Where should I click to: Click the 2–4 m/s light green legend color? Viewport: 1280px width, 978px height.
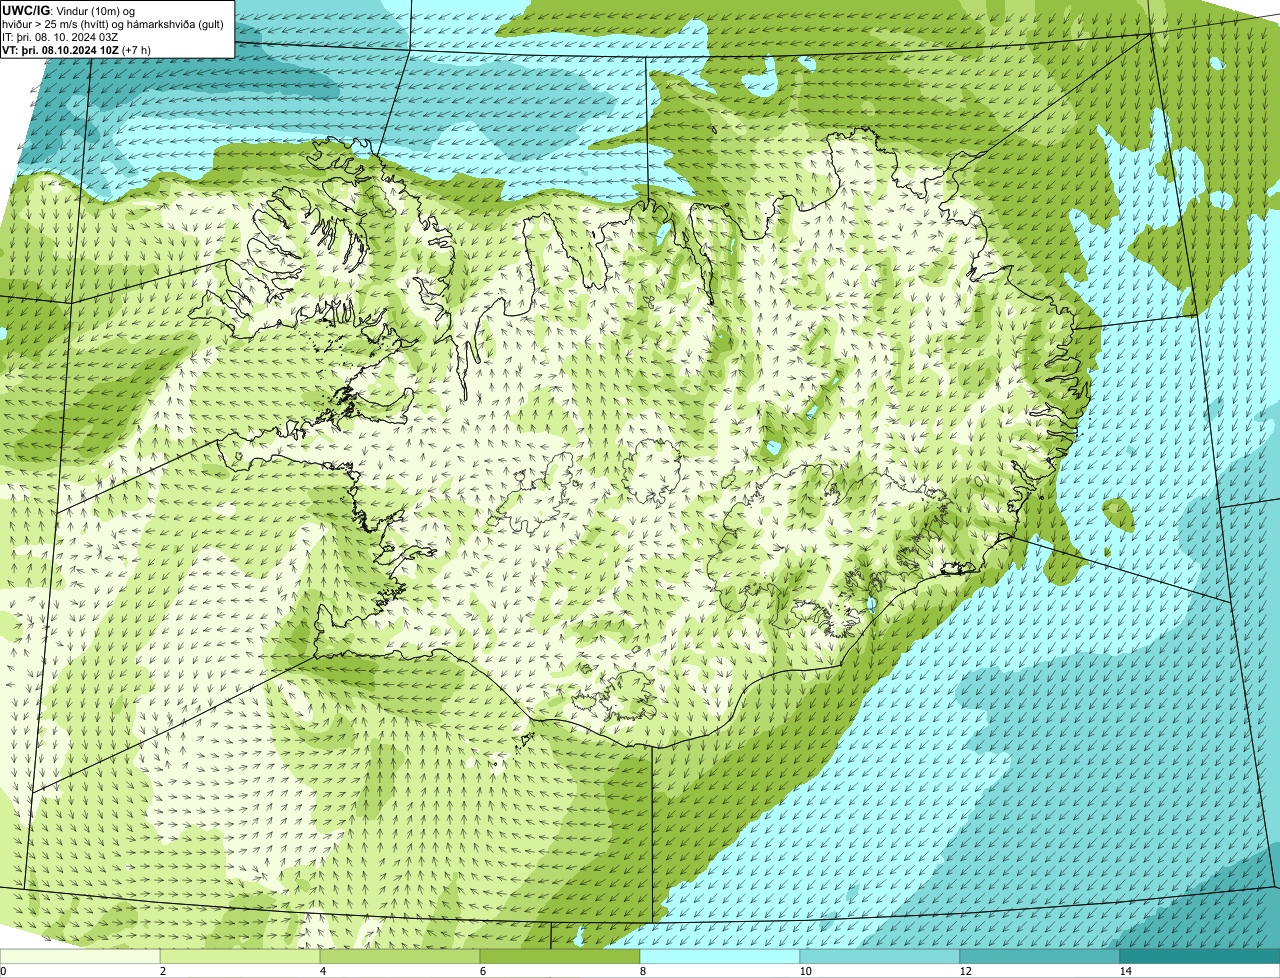(240, 956)
